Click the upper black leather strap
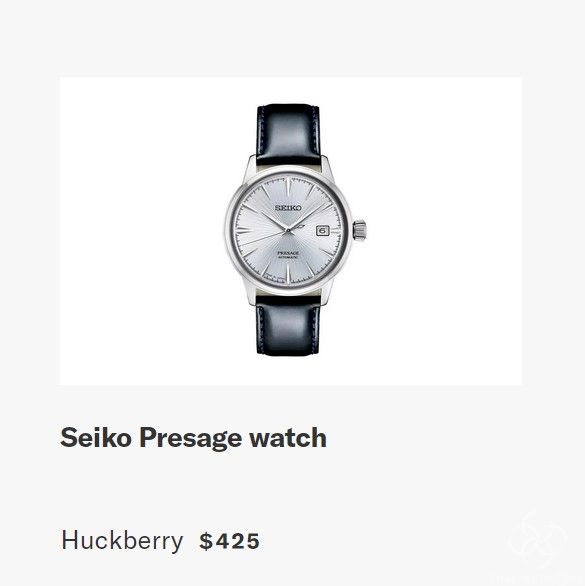 point(288,135)
